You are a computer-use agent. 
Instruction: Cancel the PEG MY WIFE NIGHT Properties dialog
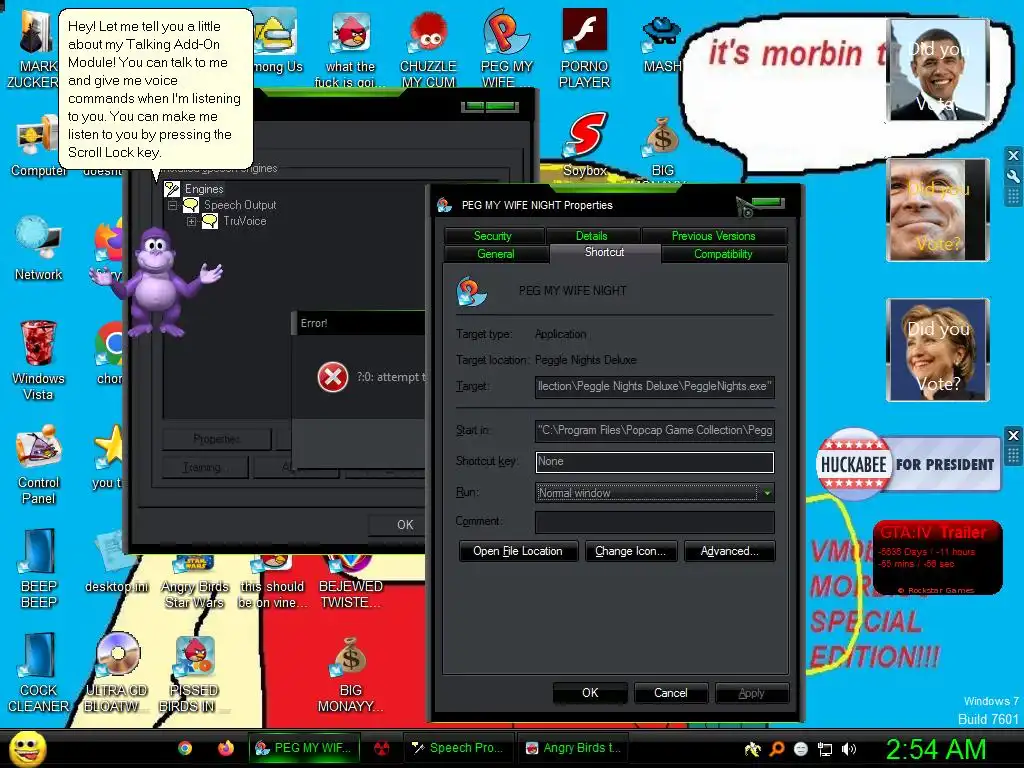(671, 693)
